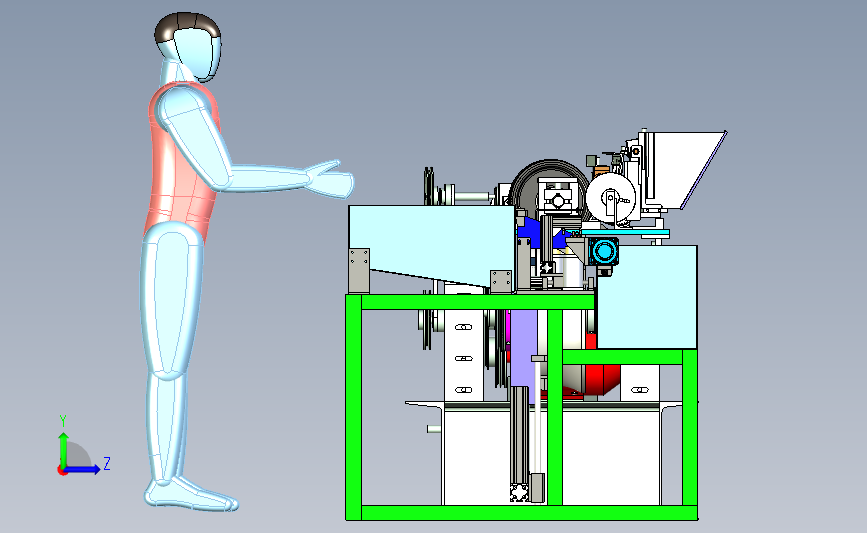
Task: Select the mannequin's head
Action: tap(189, 46)
